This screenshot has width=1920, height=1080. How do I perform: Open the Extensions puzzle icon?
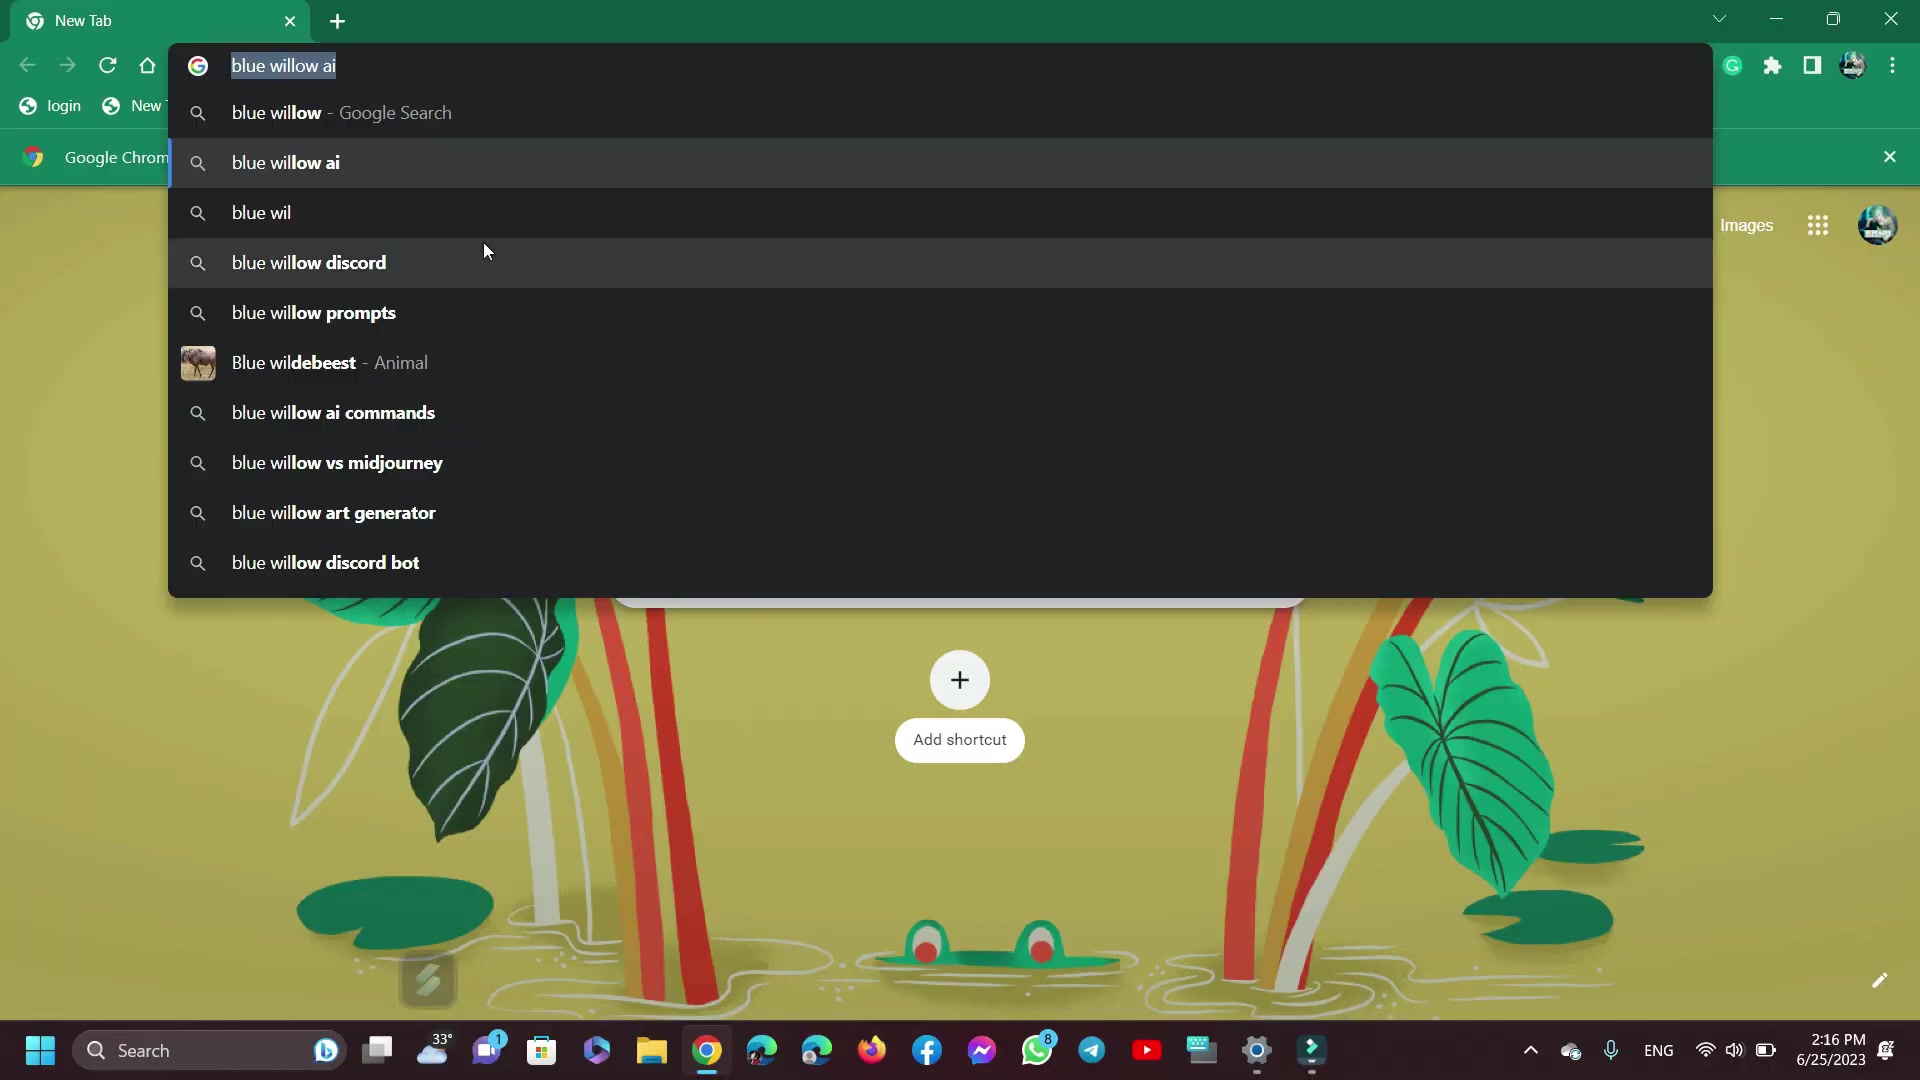(1773, 66)
